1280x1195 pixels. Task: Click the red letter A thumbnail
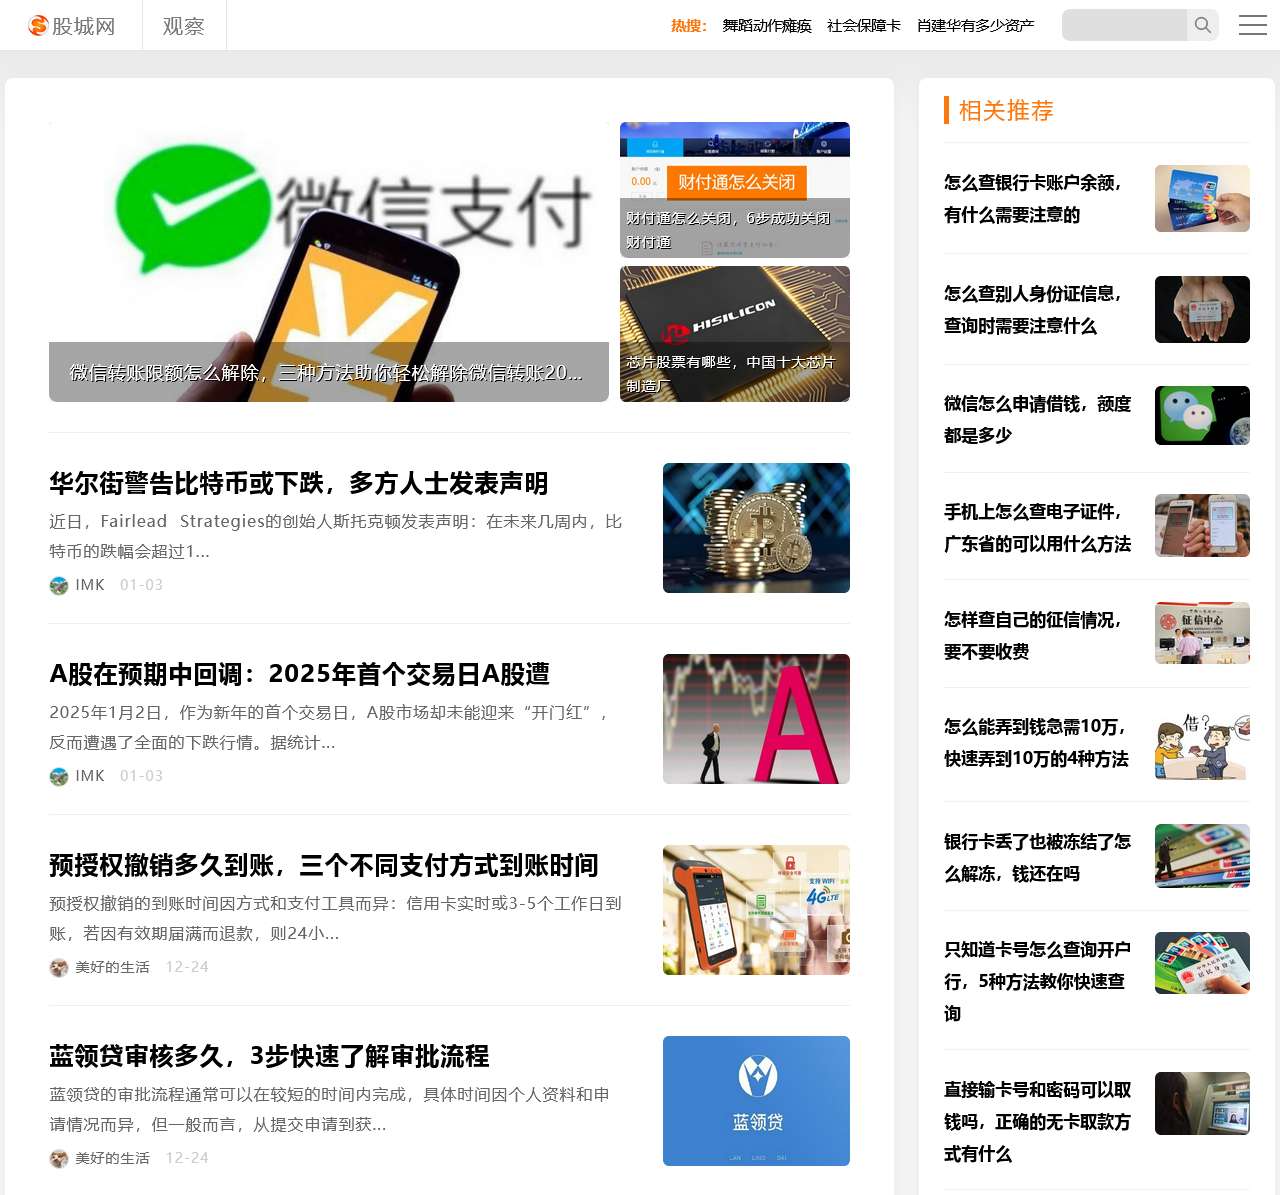(x=756, y=719)
